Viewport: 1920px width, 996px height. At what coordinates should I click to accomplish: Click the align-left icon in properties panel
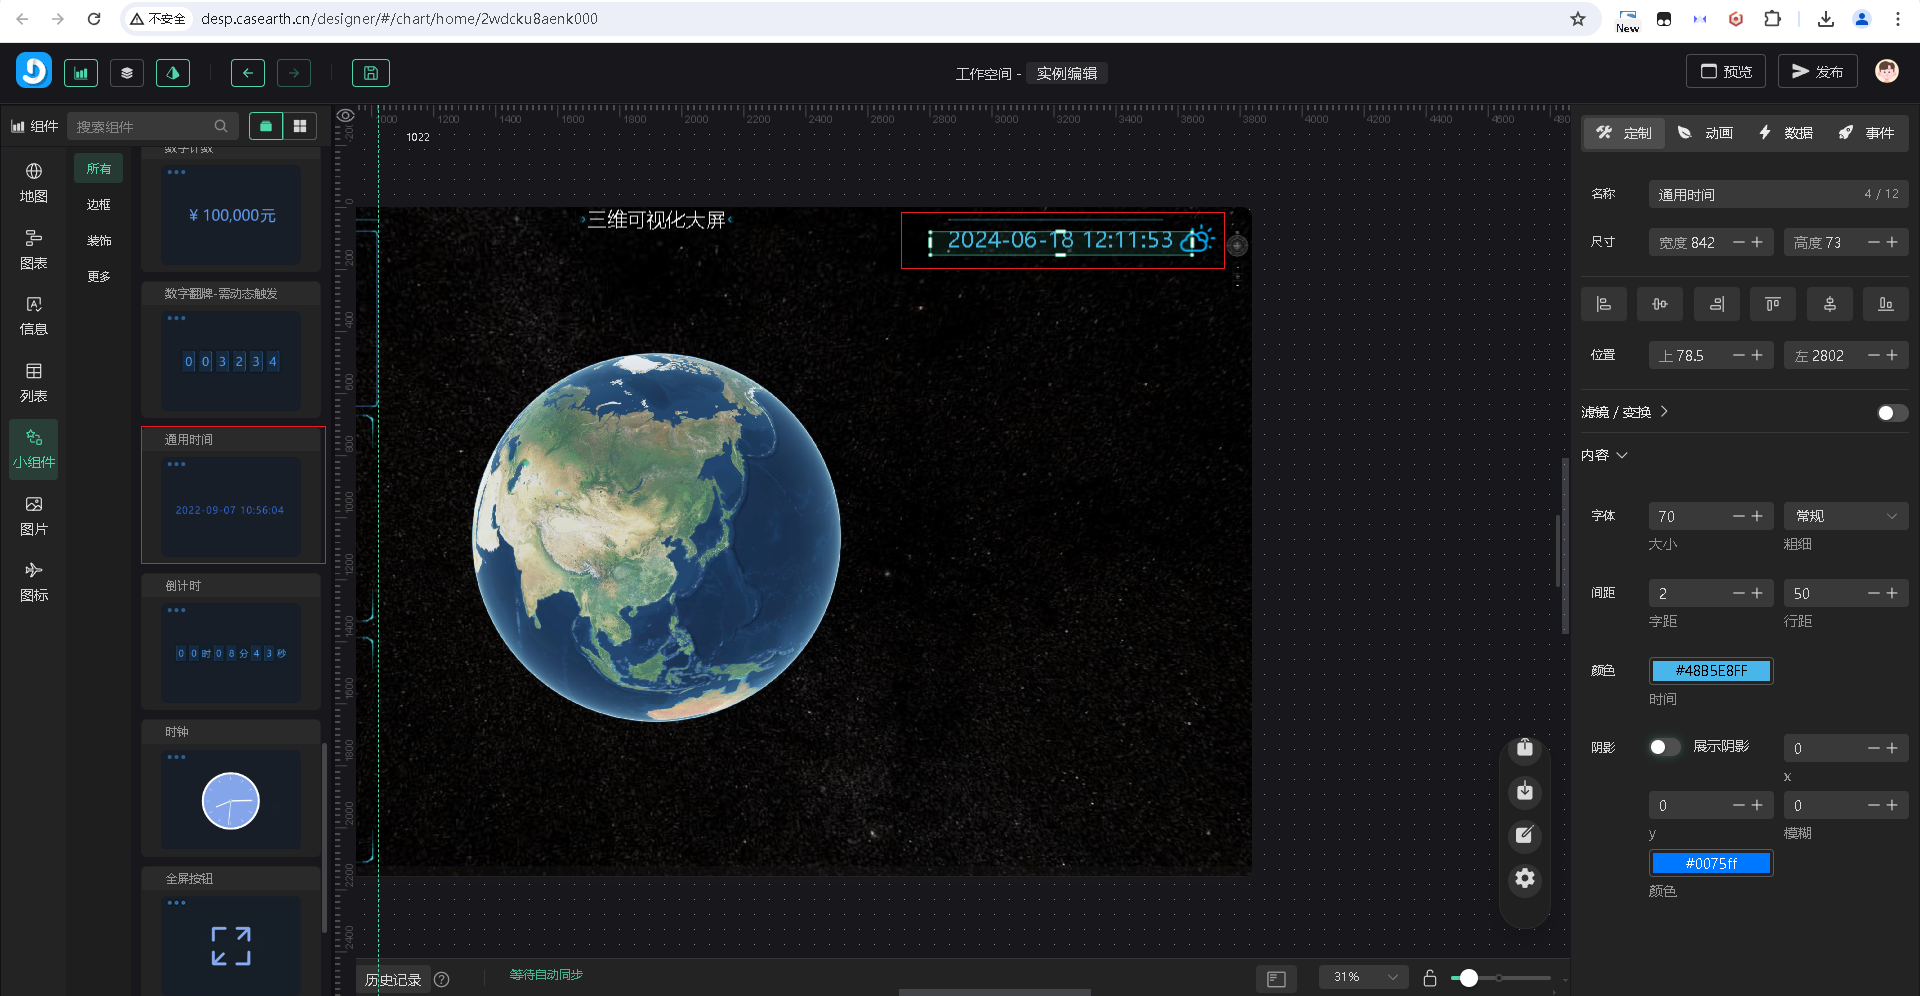point(1603,304)
